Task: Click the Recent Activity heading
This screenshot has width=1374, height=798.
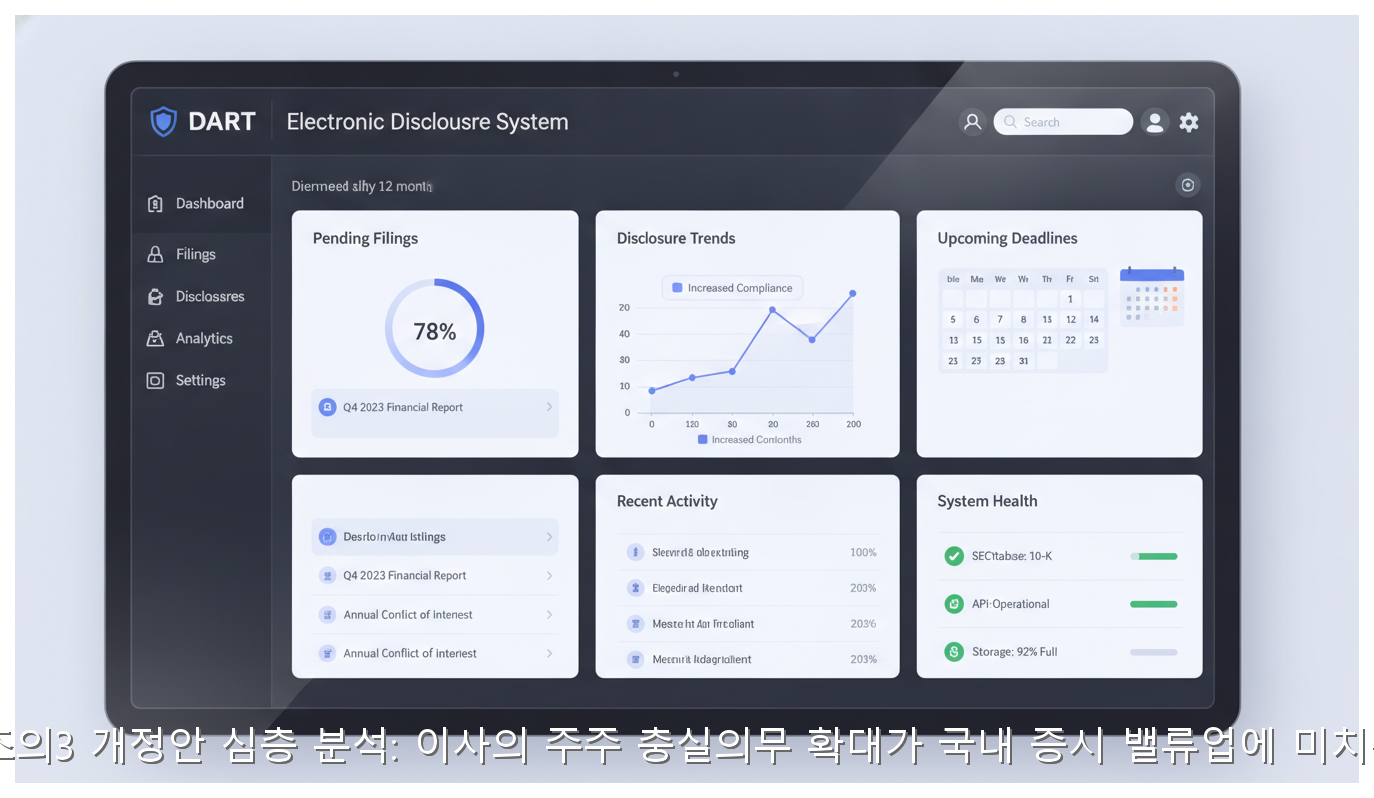Action: click(x=667, y=502)
